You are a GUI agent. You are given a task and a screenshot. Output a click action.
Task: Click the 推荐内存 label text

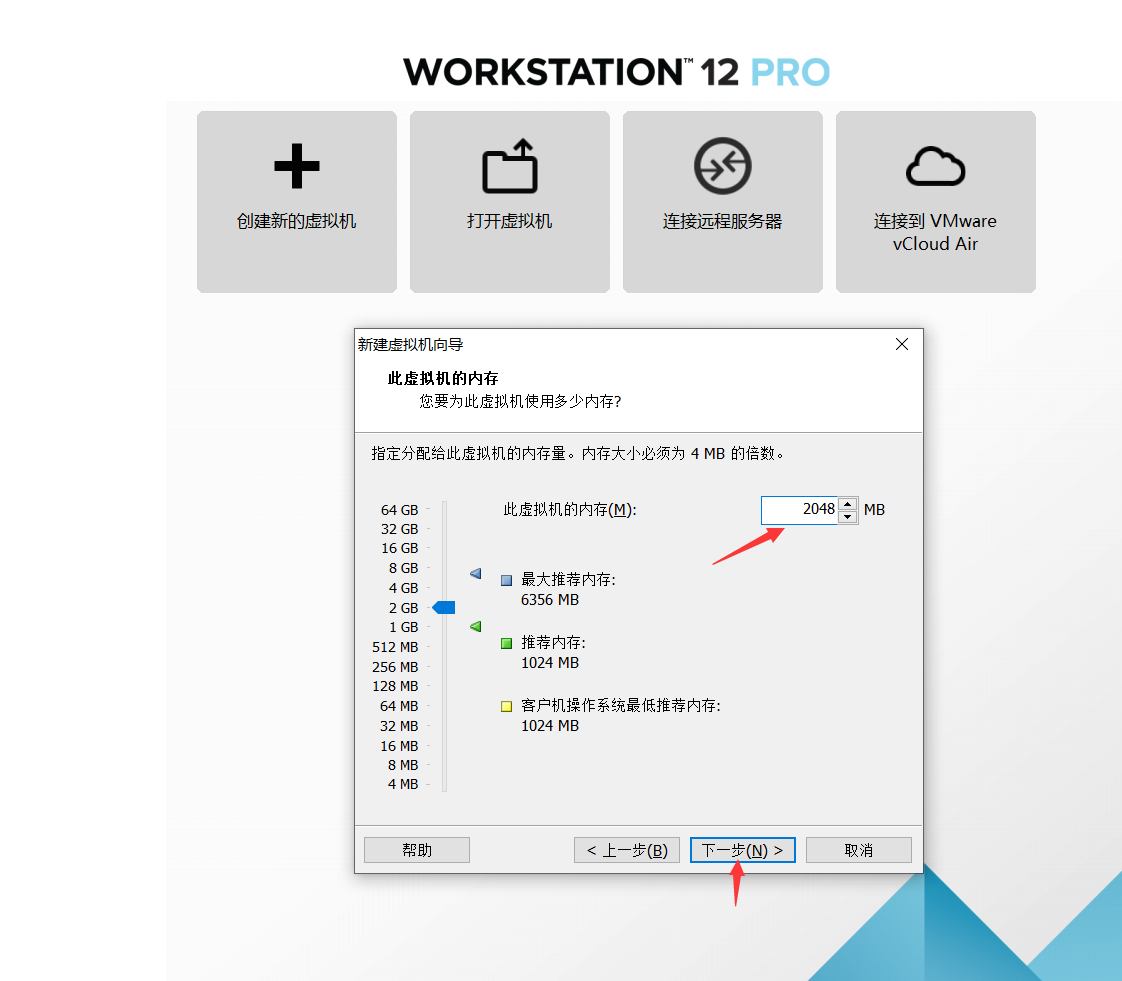pyautogui.click(x=553, y=643)
